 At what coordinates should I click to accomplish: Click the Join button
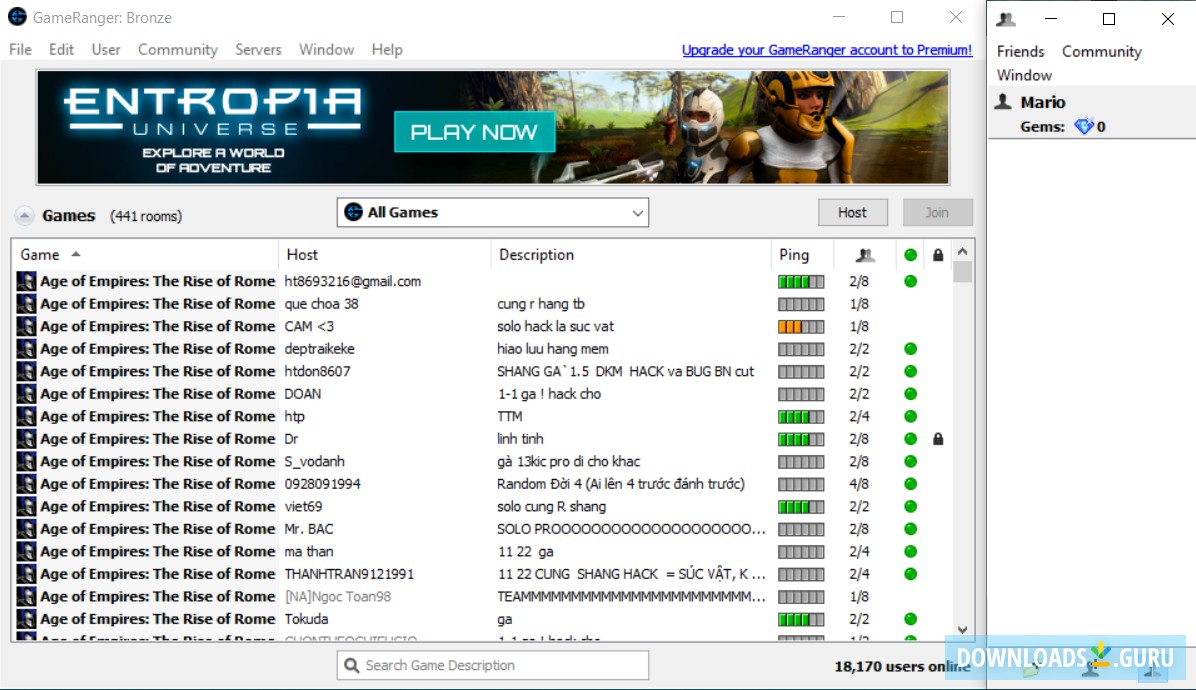pos(937,213)
